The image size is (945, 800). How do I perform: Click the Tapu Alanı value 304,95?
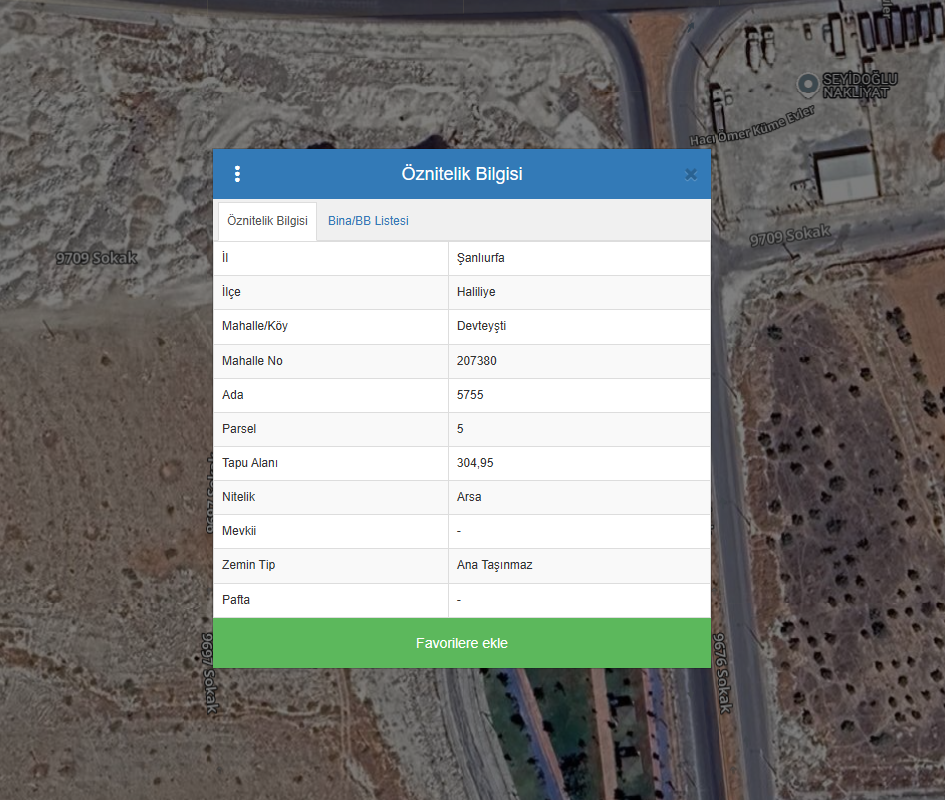coord(475,463)
